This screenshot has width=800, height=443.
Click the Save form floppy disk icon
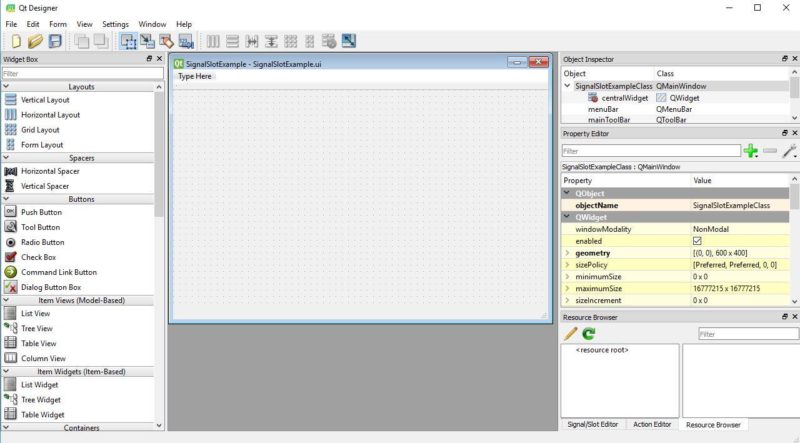coord(55,41)
